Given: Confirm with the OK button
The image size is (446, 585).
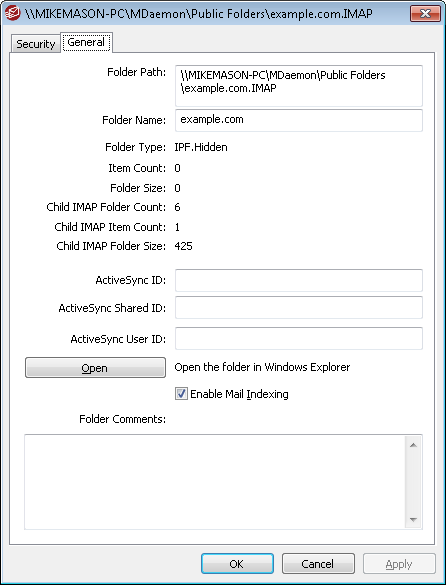Looking at the screenshot, I should (x=237, y=564).
